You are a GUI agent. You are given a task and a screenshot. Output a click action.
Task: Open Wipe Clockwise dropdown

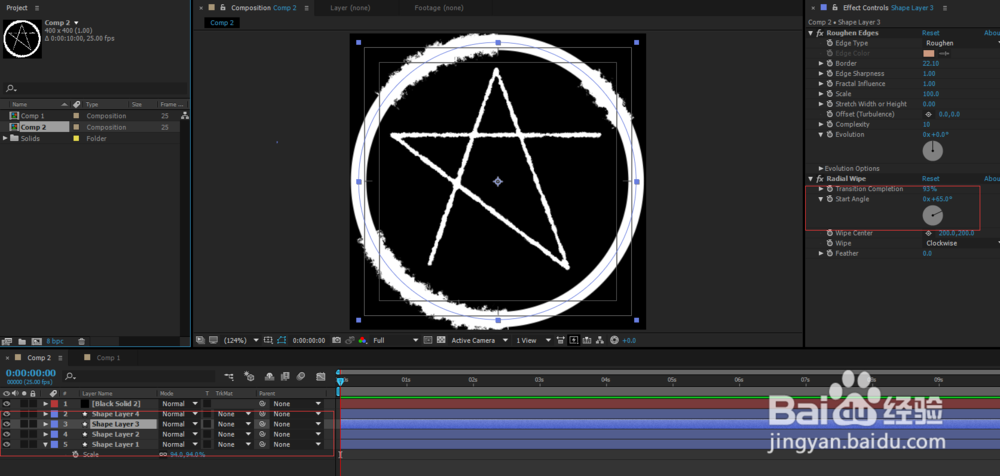point(960,244)
